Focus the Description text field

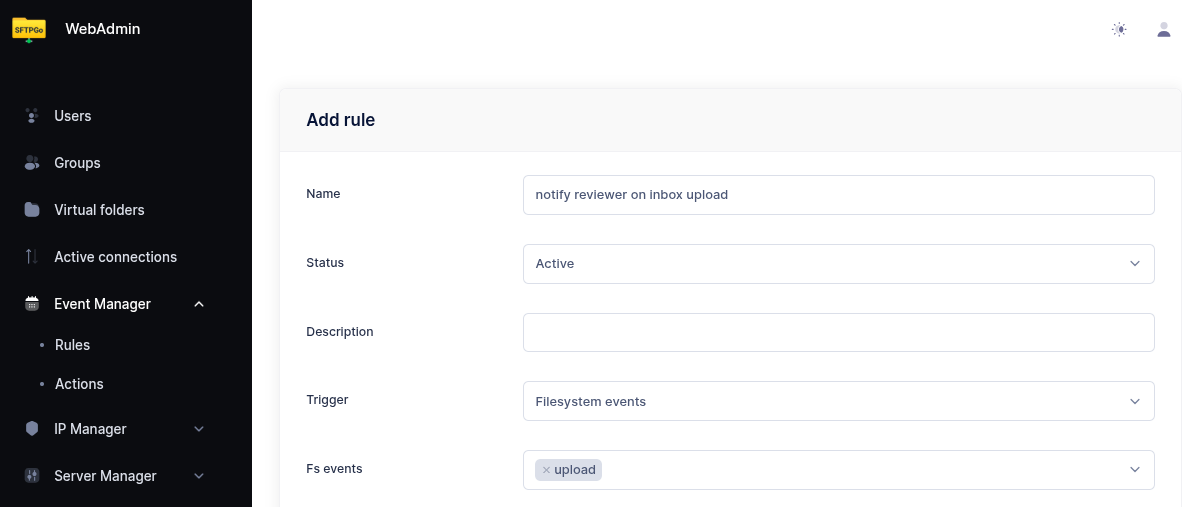point(838,332)
